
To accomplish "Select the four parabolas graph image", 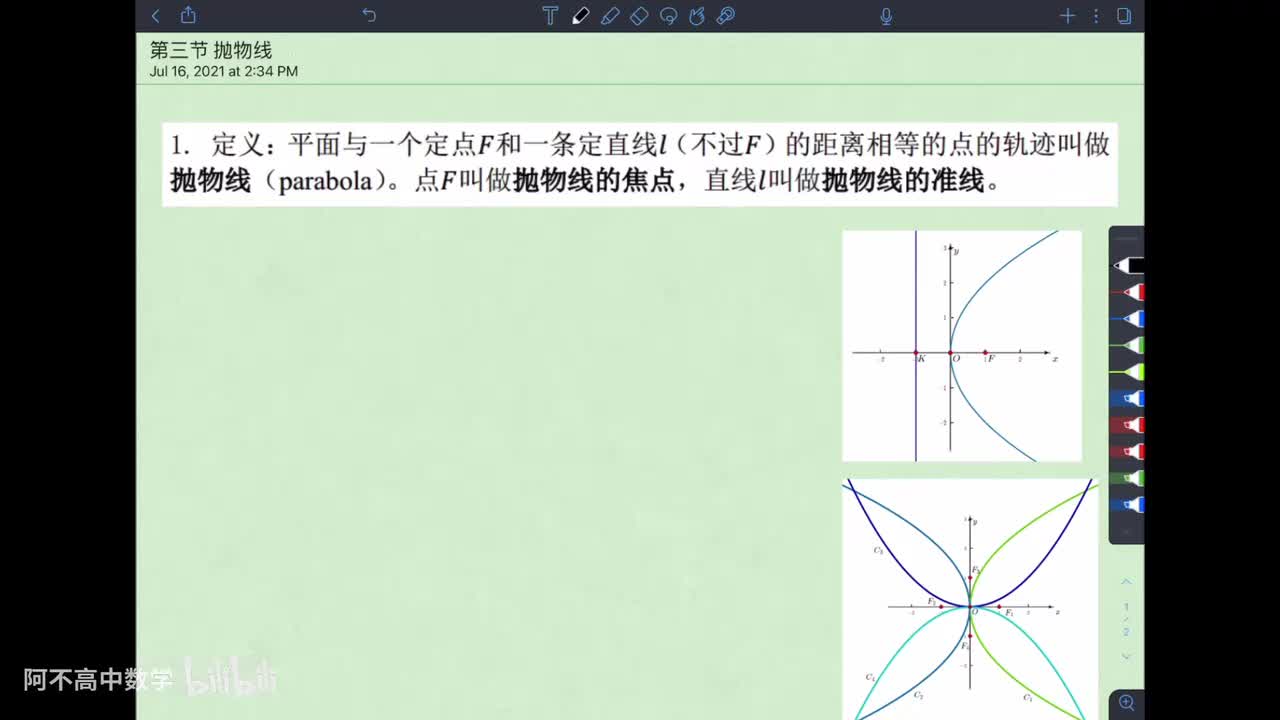I will pos(970,599).
